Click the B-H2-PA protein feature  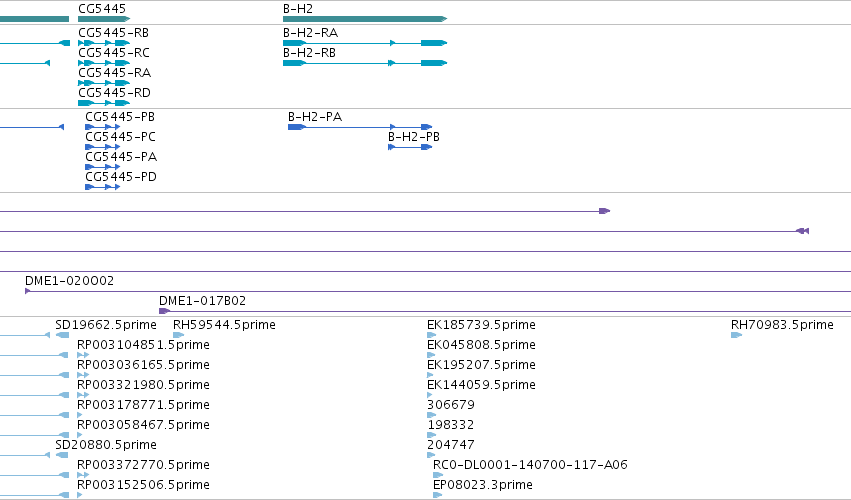360,127
